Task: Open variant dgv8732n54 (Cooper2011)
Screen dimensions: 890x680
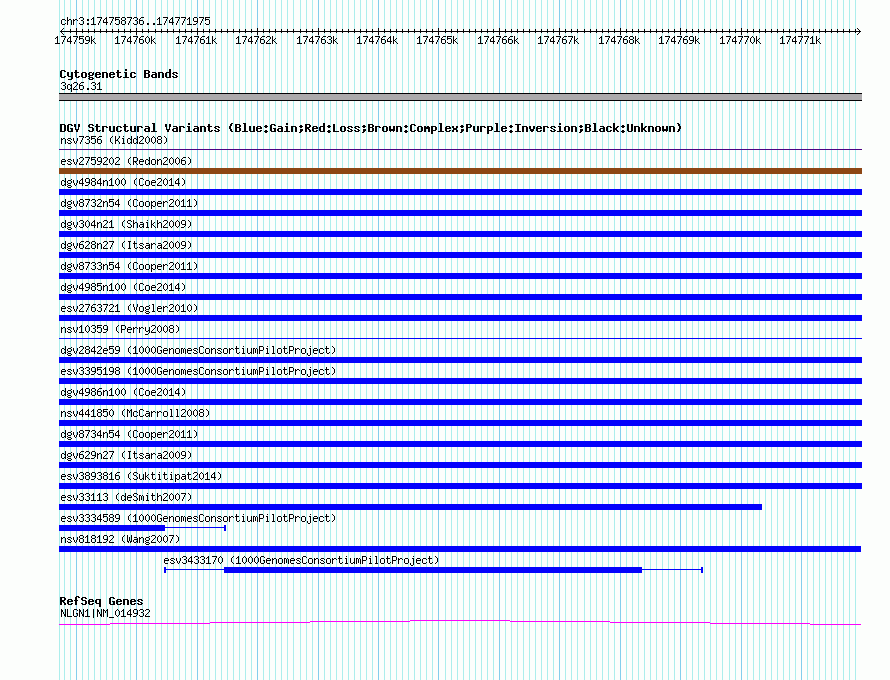Action: [x=129, y=203]
